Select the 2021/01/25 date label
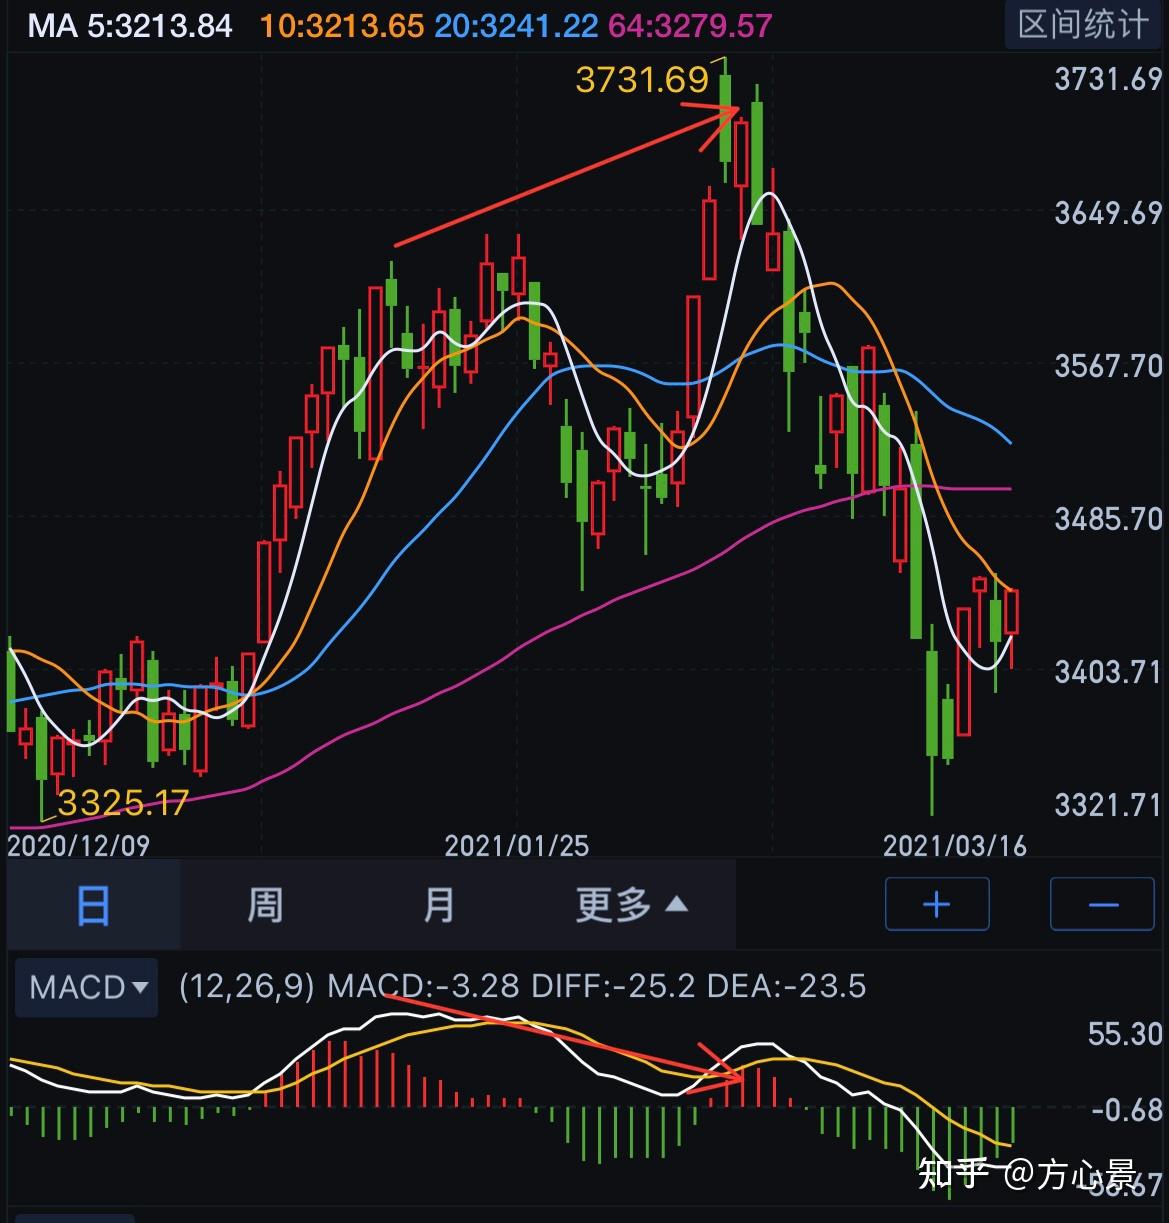1169x1223 pixels. [519, 846]
